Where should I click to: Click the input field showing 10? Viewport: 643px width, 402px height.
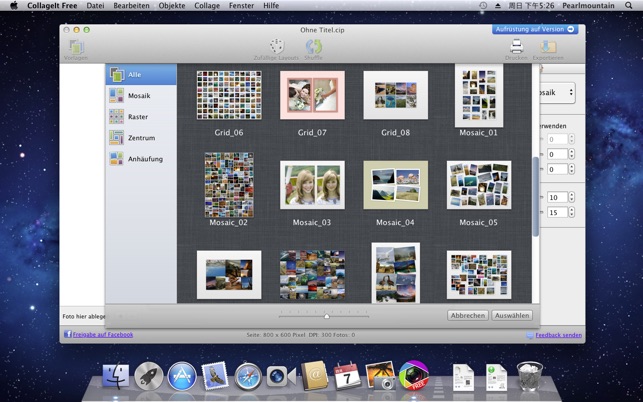point(557,197)
